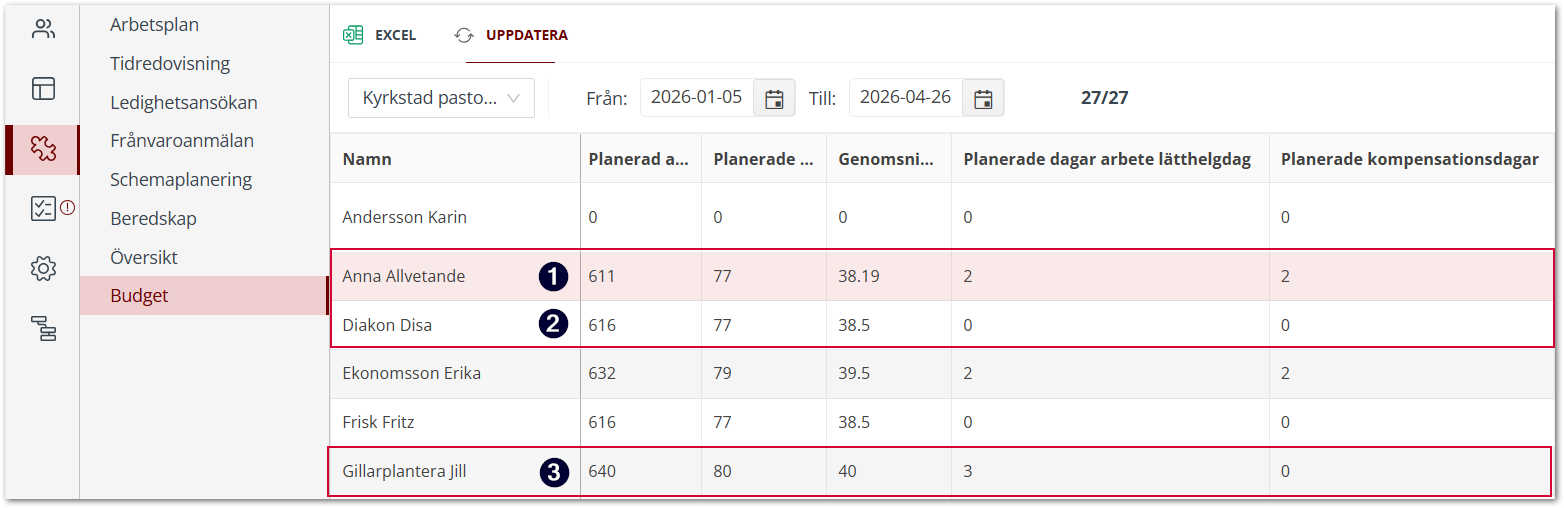Open the checklist icon with alert
This screenshot has width=1564, height=508.
coord(43,209)
